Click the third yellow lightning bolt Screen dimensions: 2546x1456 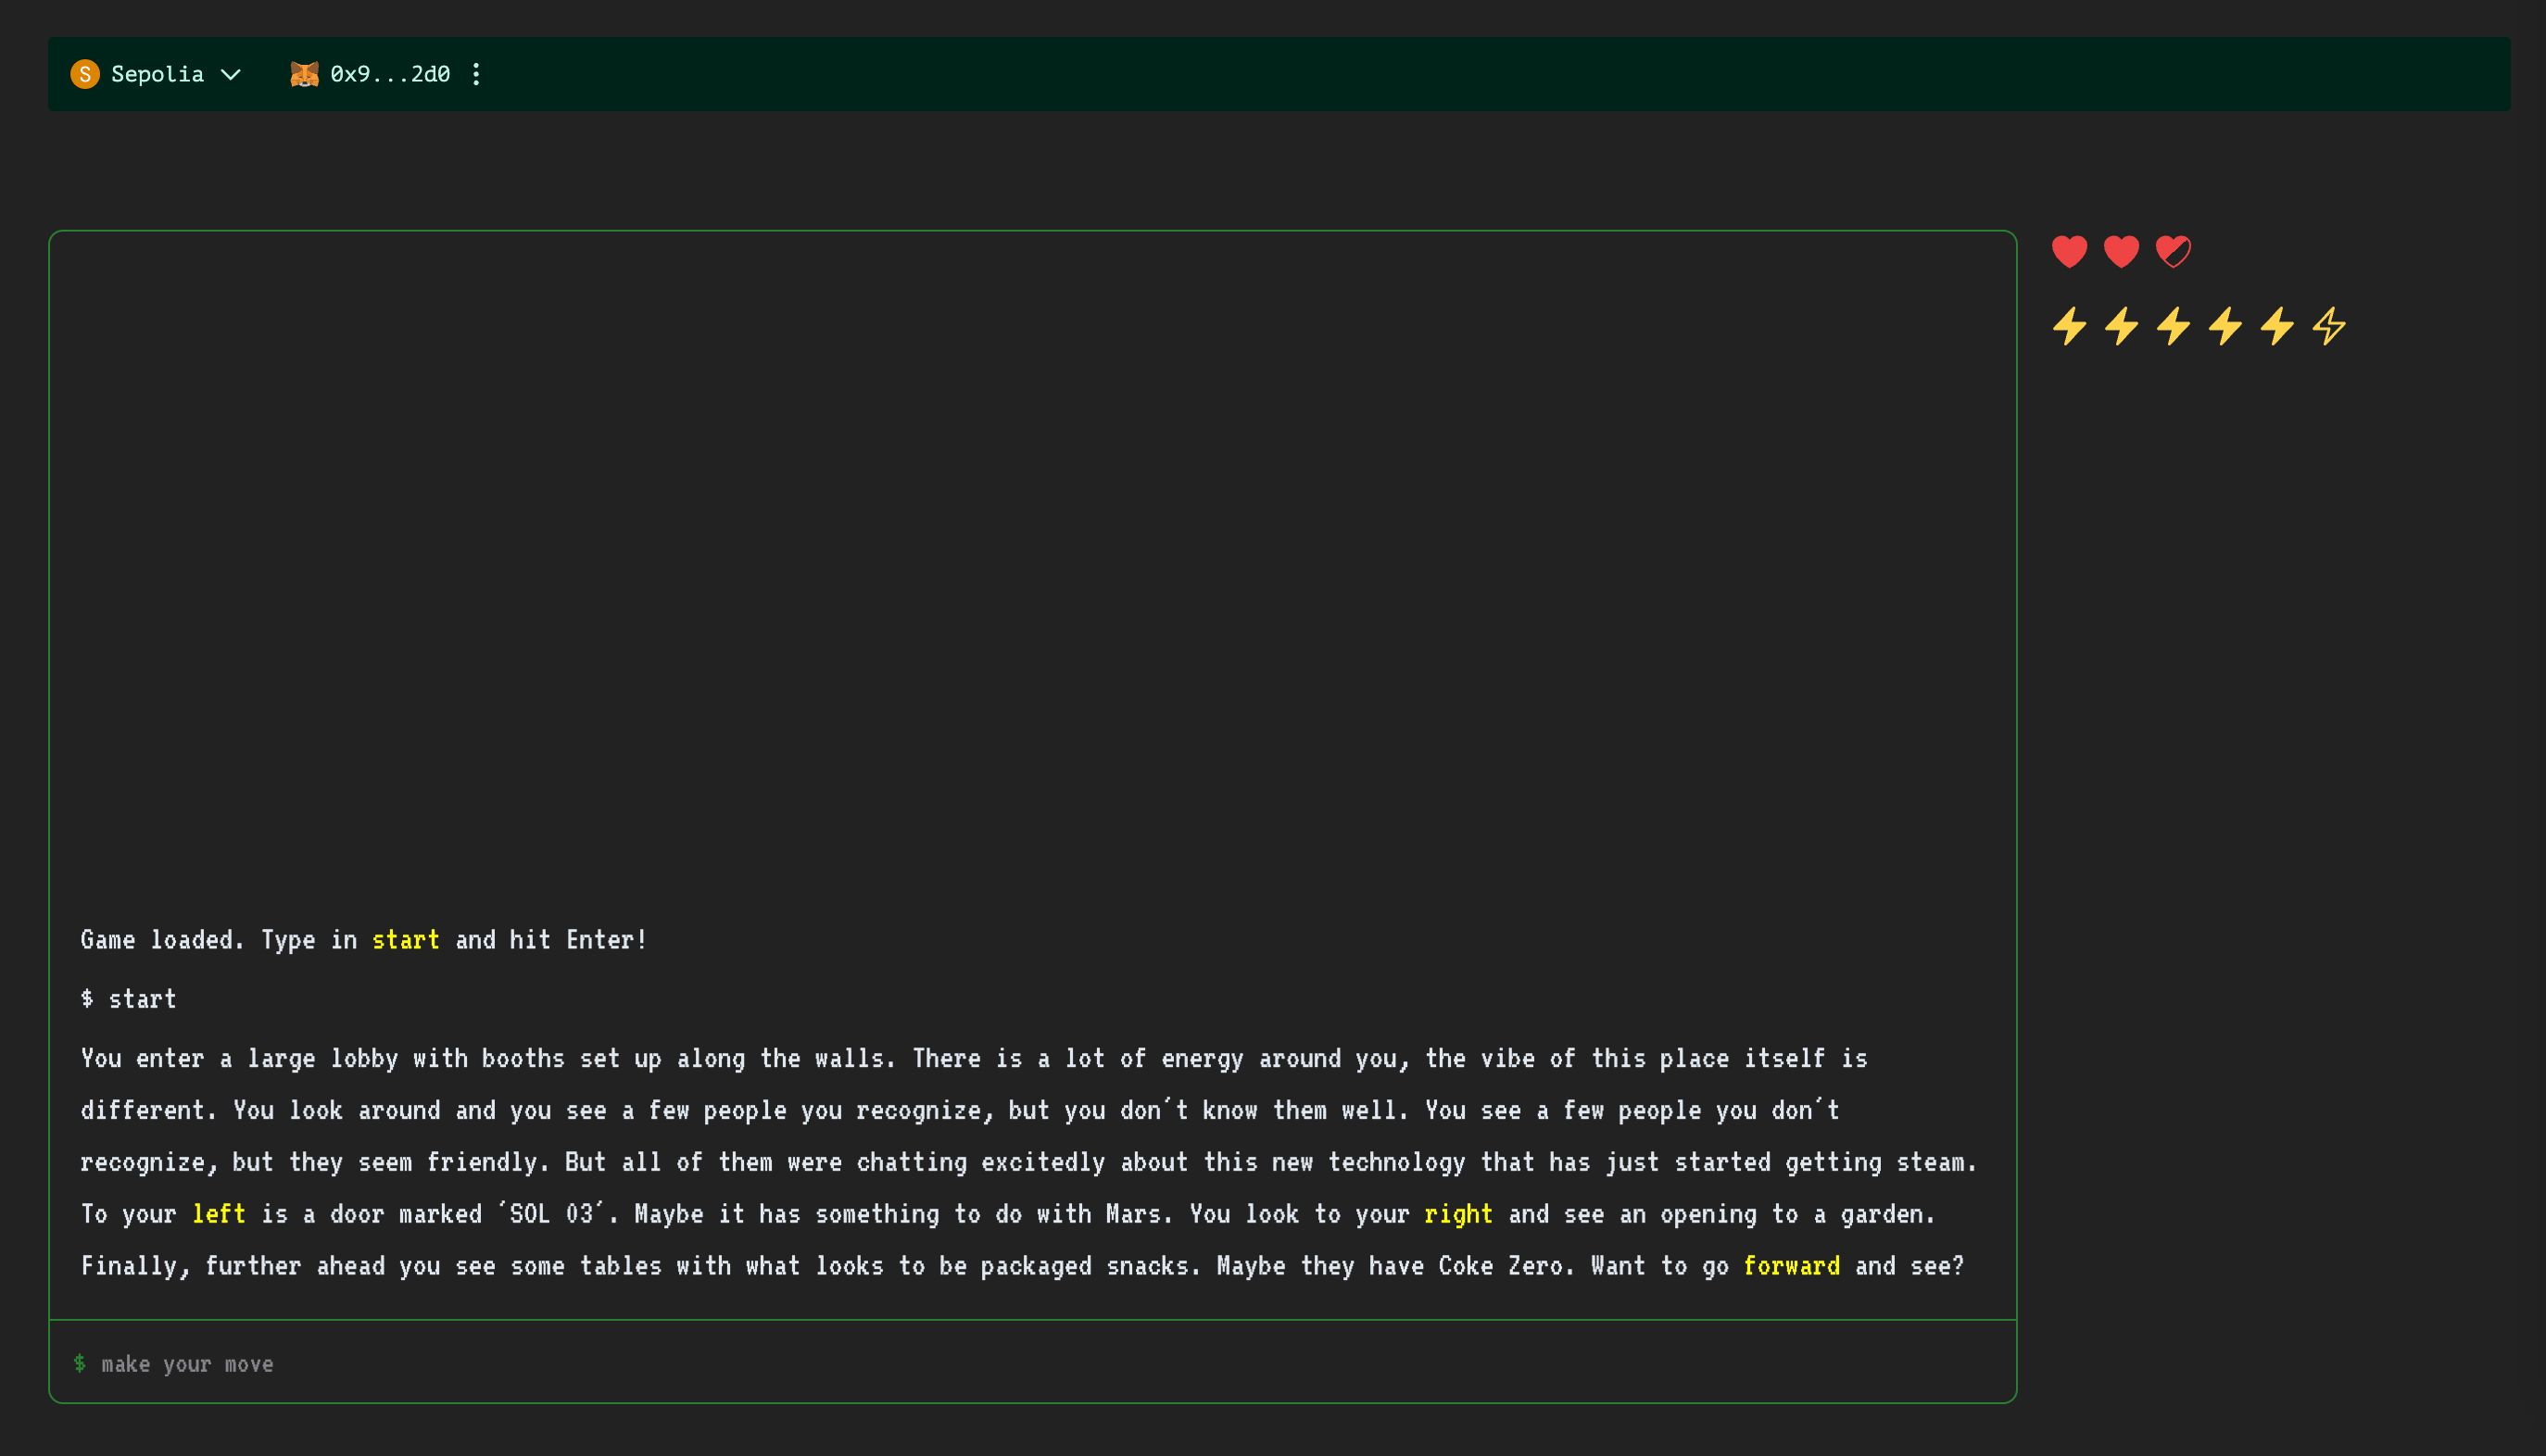point(2173,326)
